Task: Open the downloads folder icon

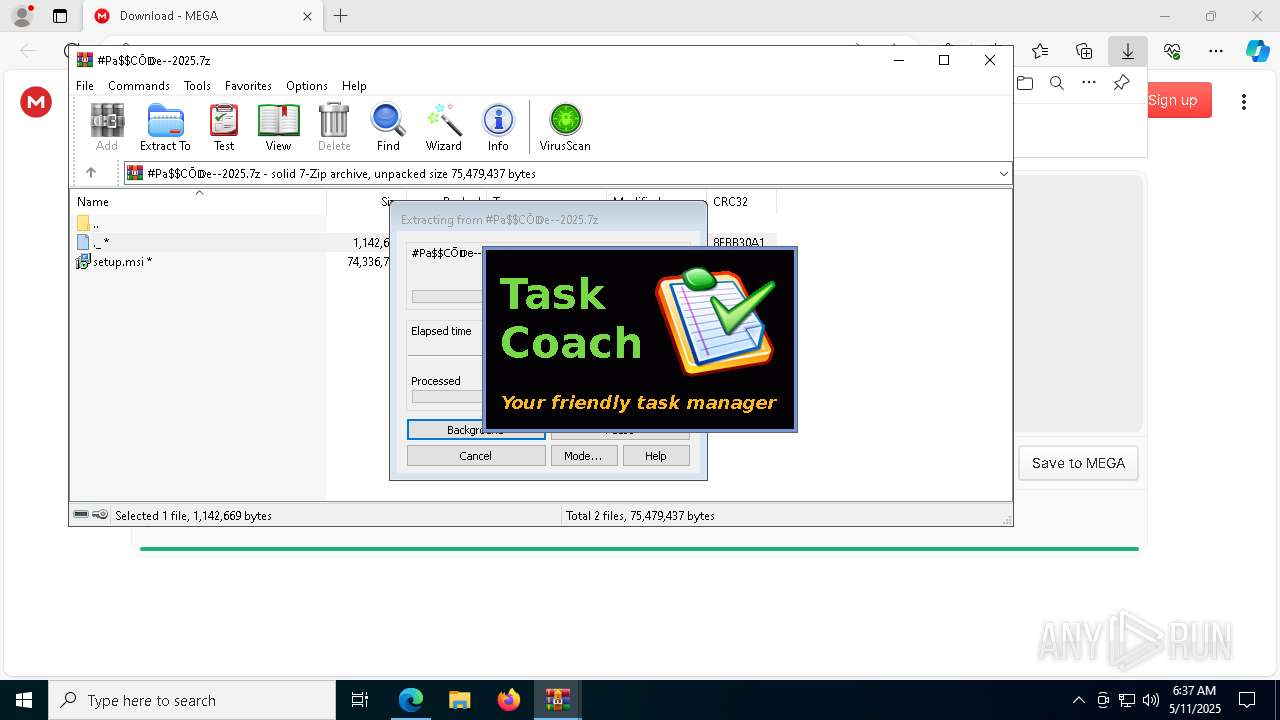Action: click(1025, 83)
